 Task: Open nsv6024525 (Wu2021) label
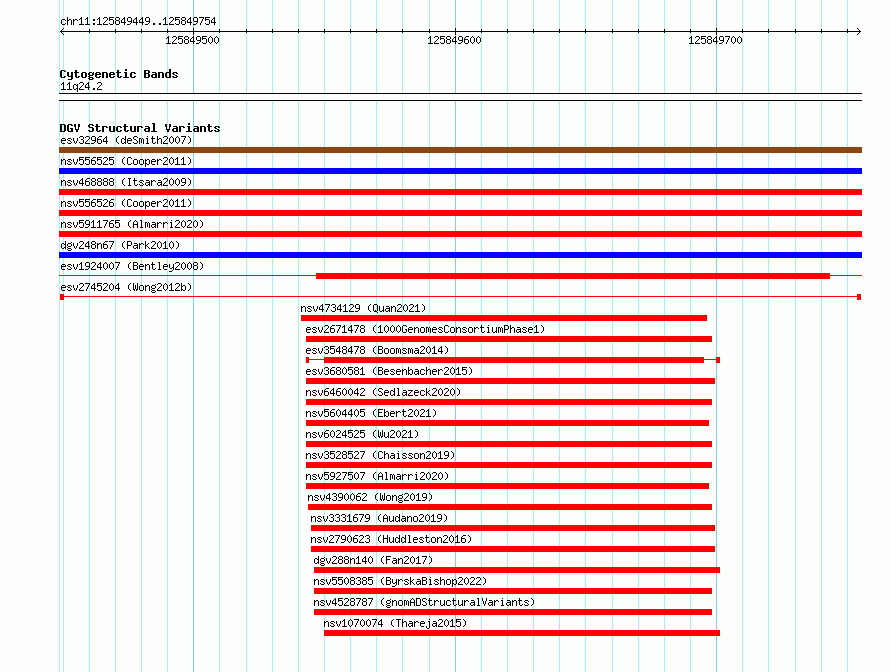362,434
